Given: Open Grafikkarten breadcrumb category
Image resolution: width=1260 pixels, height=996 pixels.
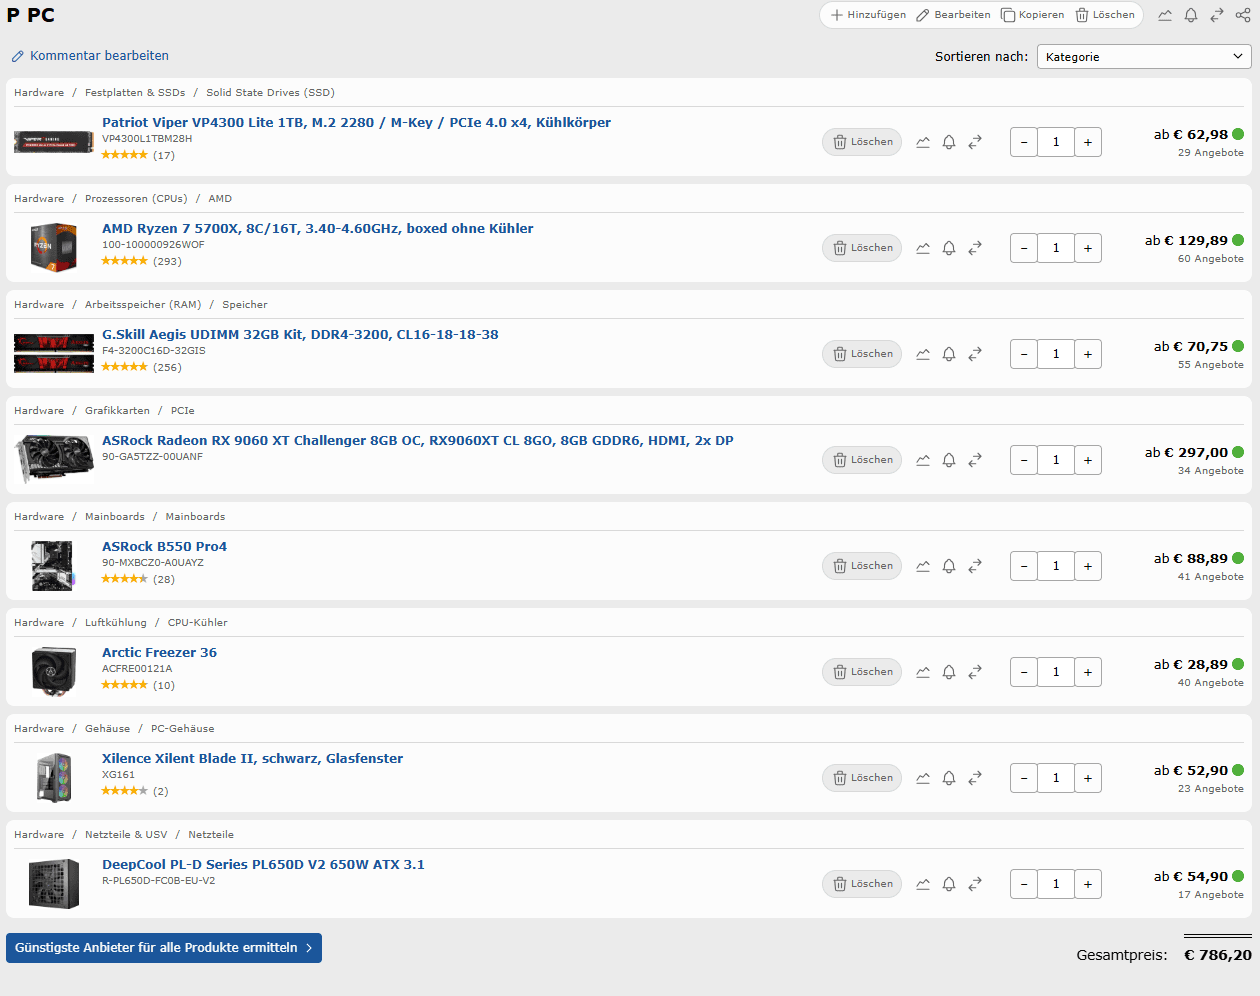Looking at the screenshot, I should click(x=117, y=411).
